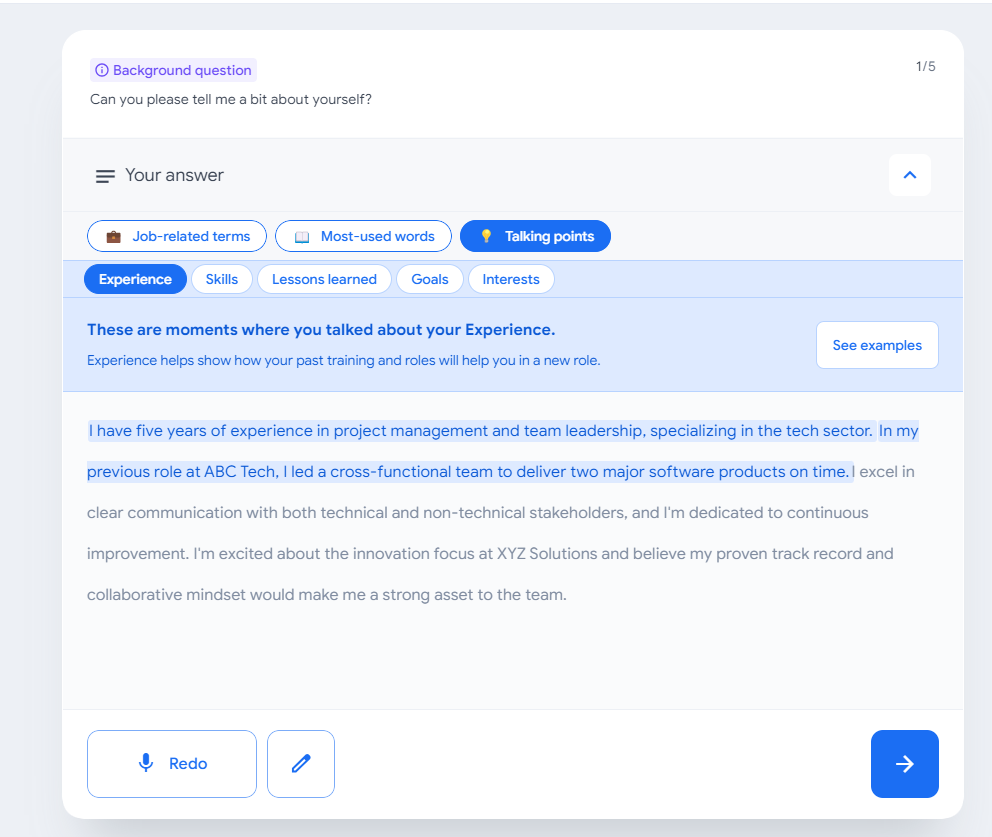This screenshot has width=992, height=837.
Task: Switch to the Interests chip
Action: click(x=511, y=279)
